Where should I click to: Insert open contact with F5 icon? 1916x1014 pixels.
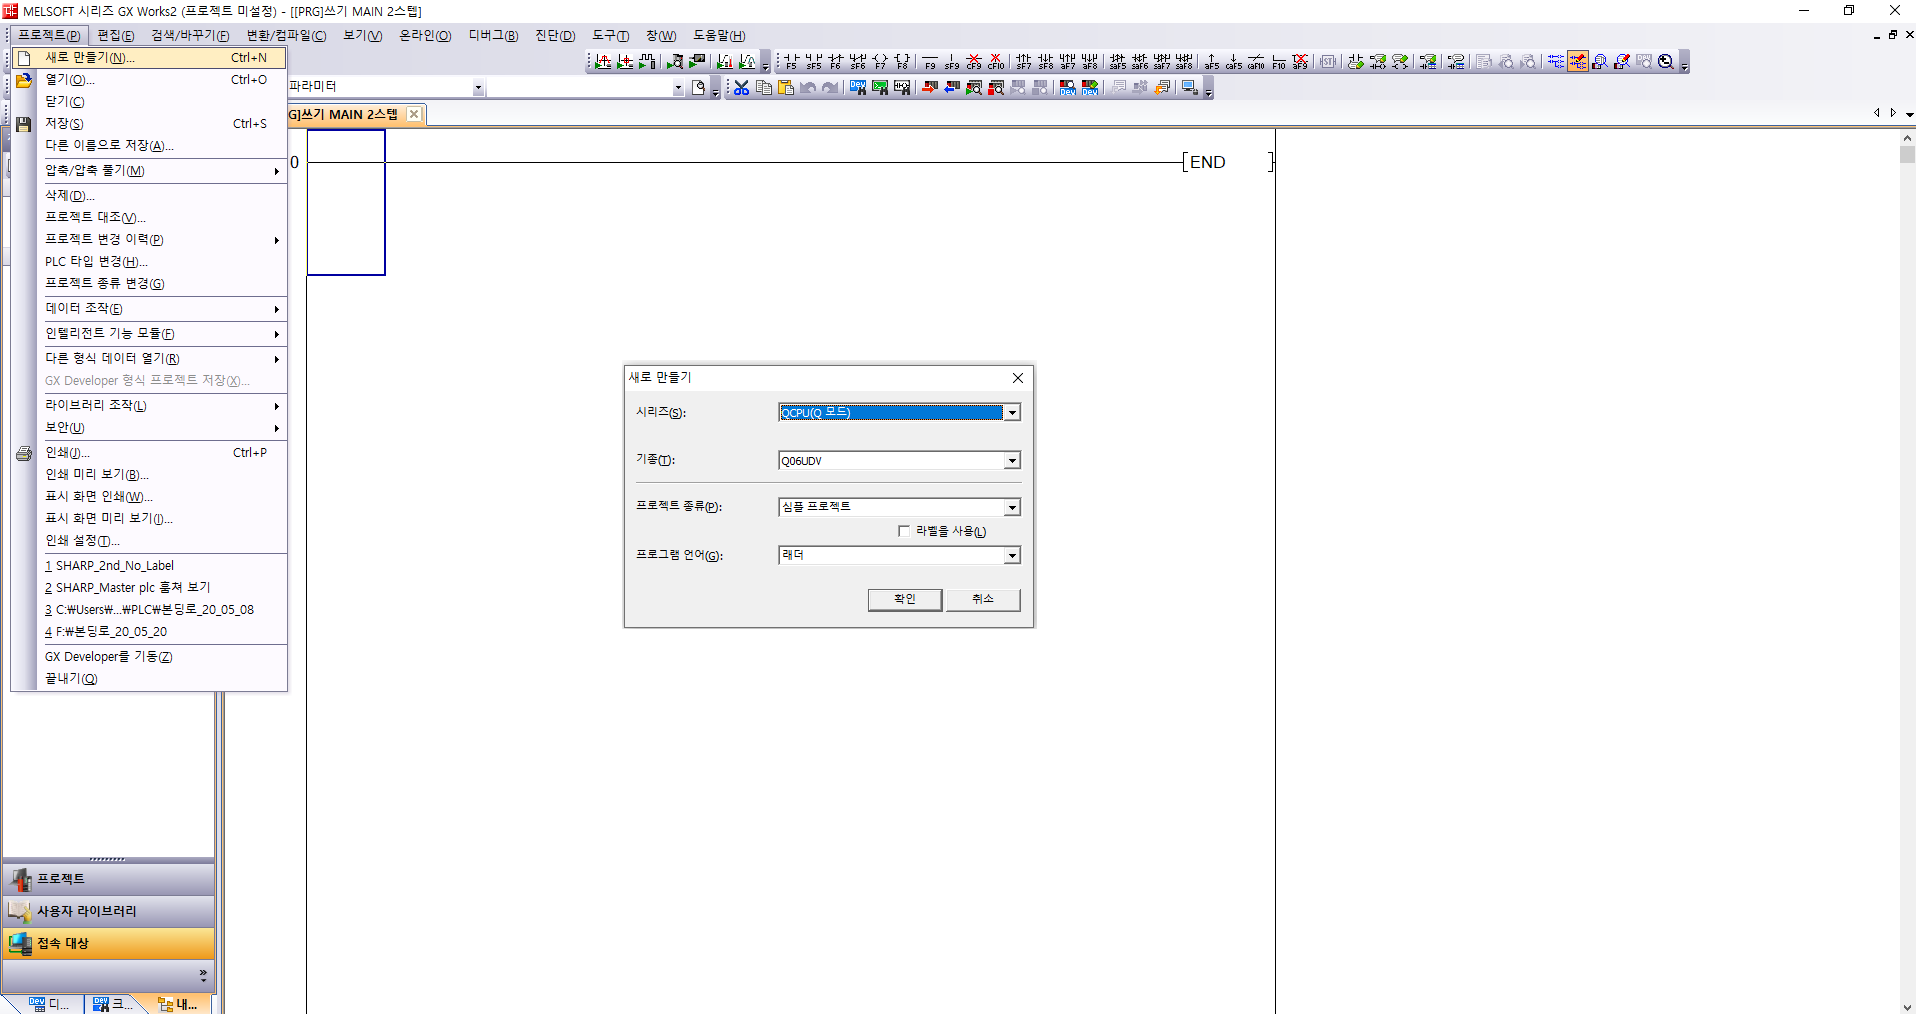(791, 61)
